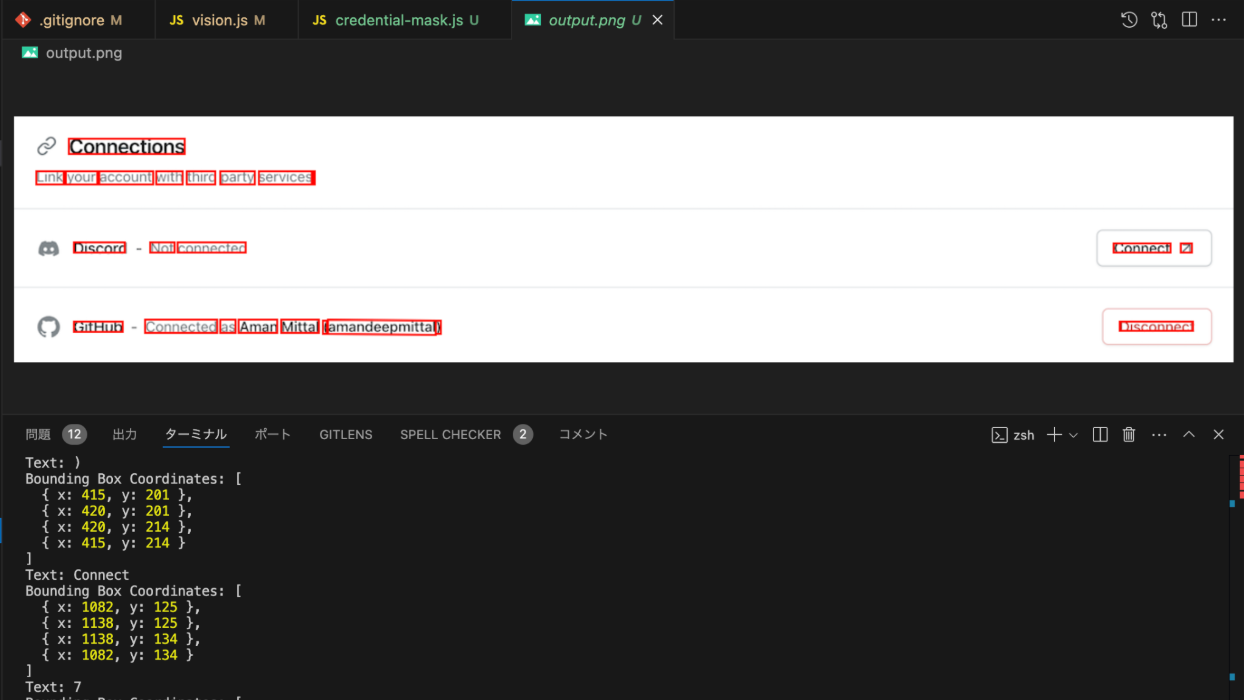
Task: Click the 'Not connected' Discord status text
Action: pos(198,248)
